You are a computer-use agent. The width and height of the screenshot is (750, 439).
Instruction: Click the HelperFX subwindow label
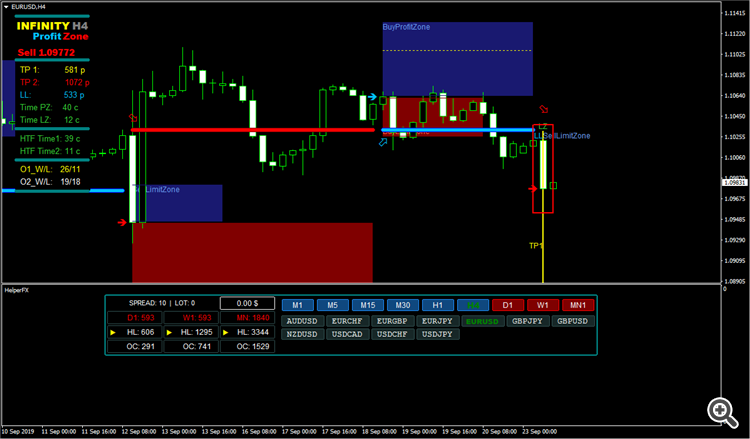pos(17,290)
